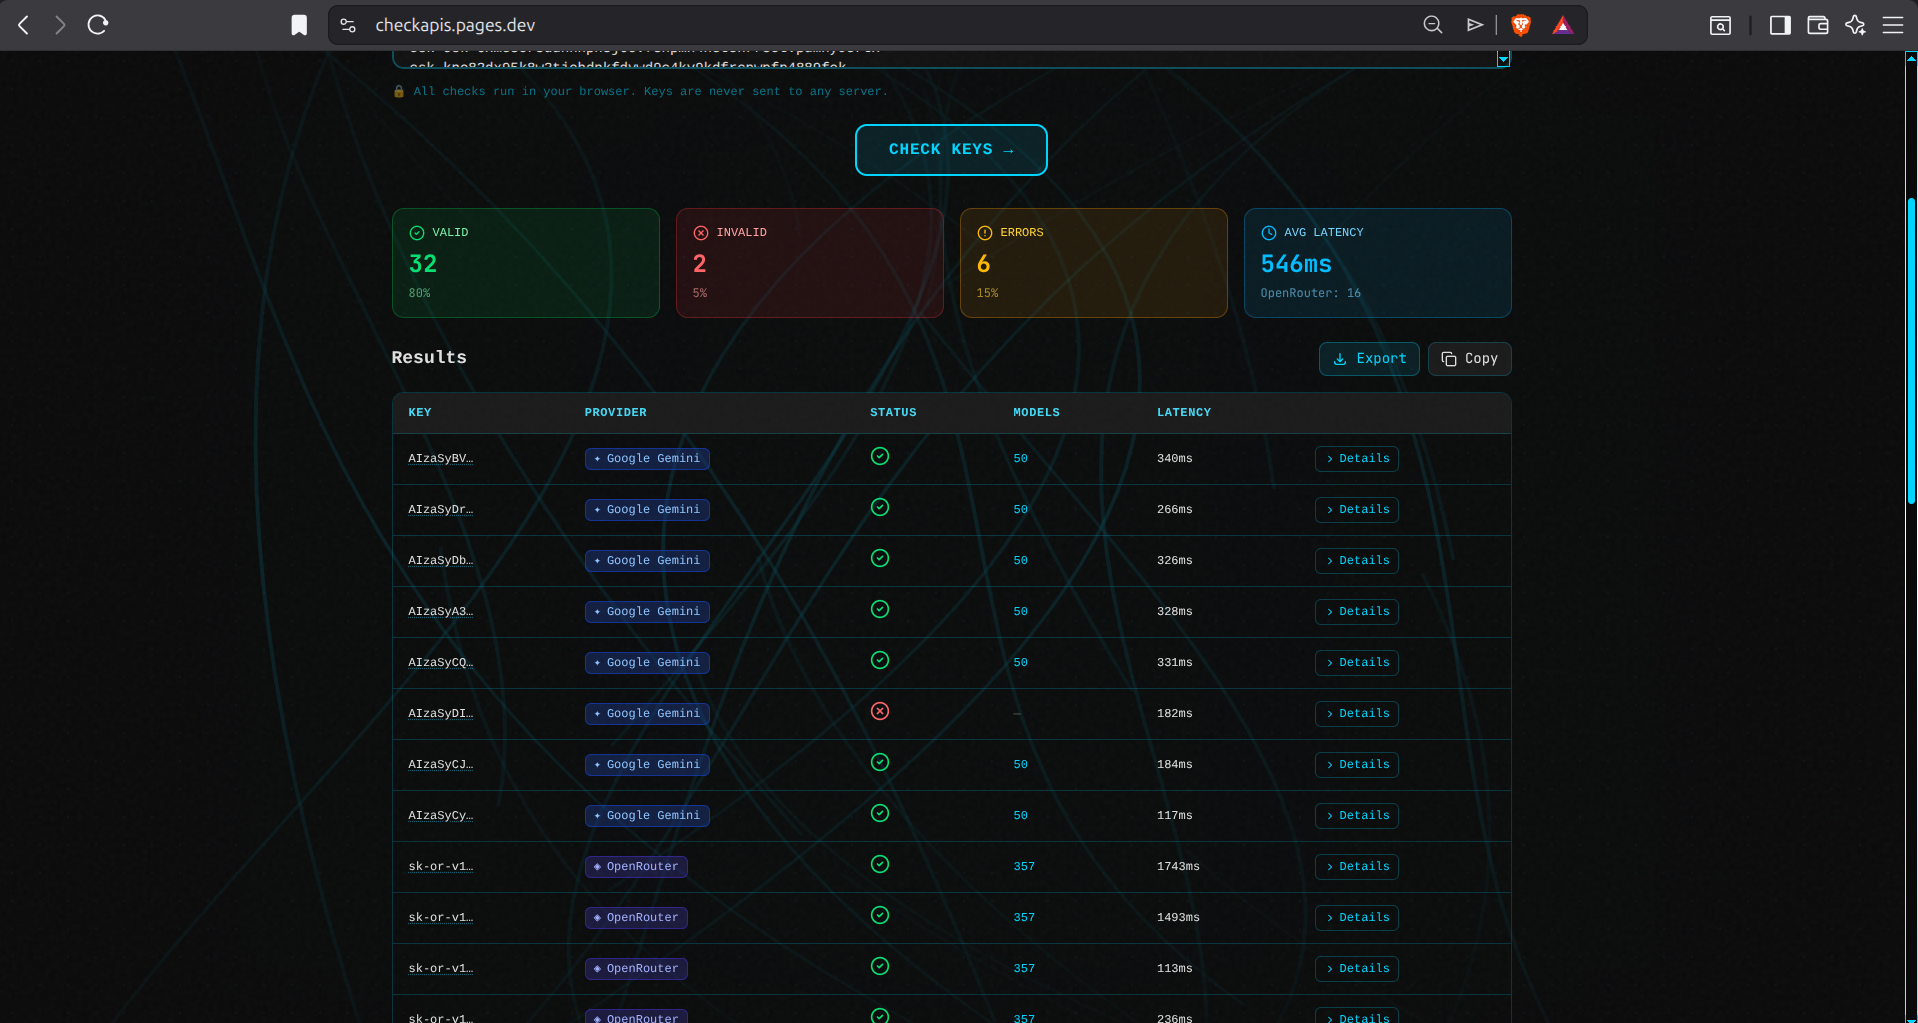Open site settings icon in address bar
The width and height of the screenshot is (1918, 1023).
pos(348,25)
